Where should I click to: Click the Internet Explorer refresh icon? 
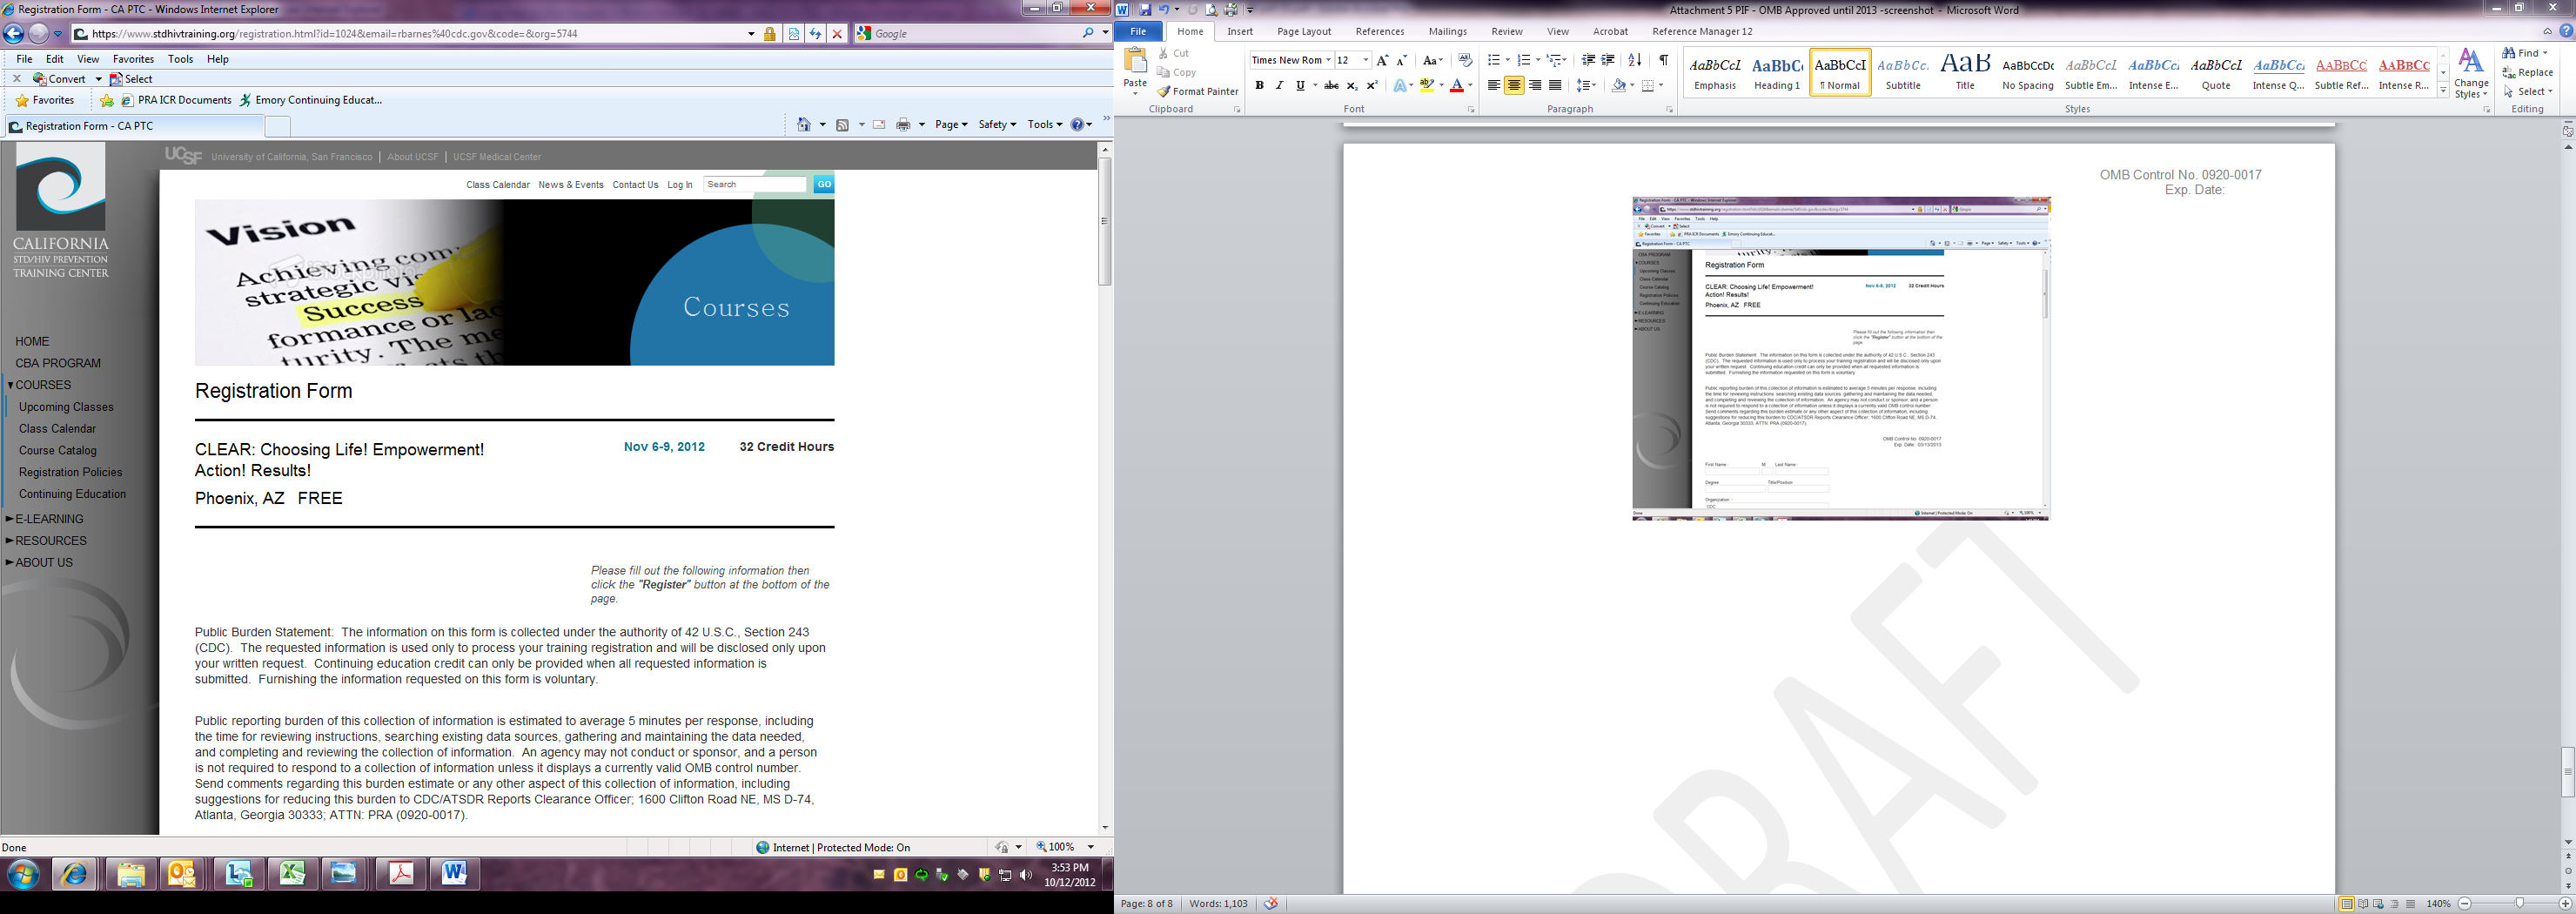pyautogui.click(x=815, y=34)
